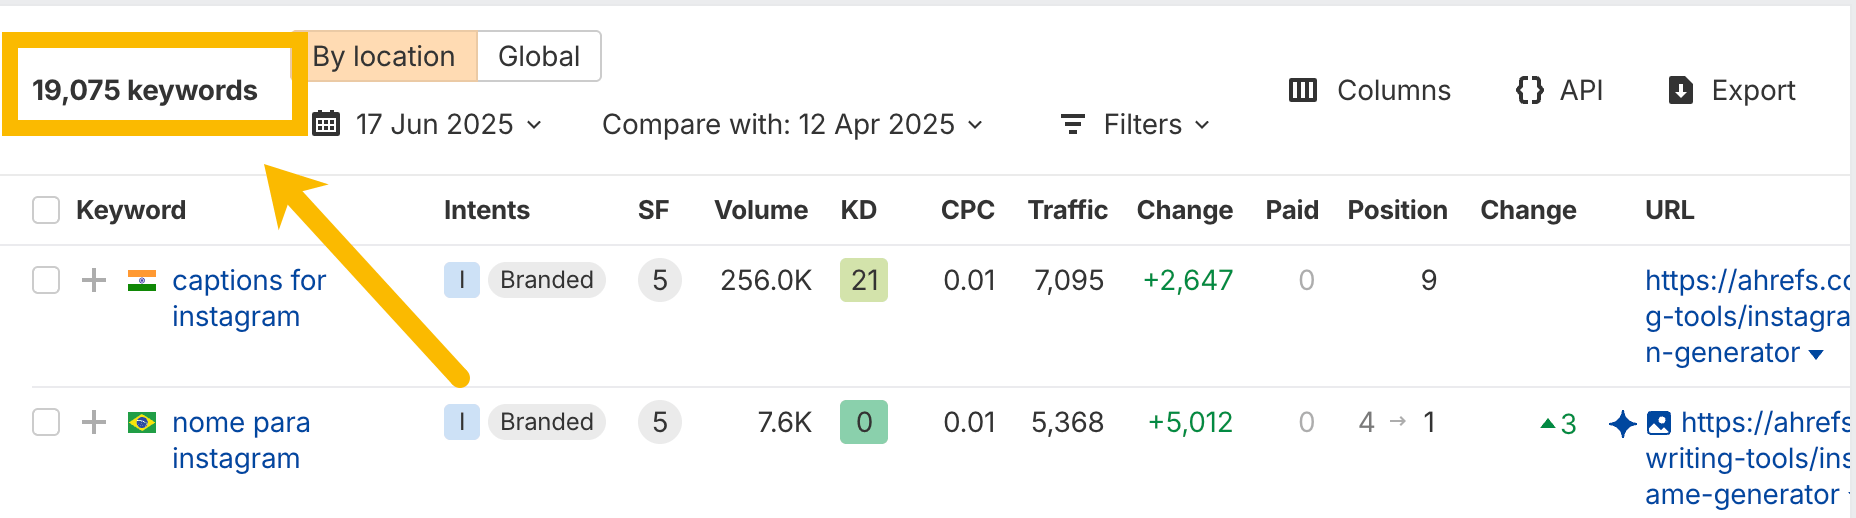Expand the Filters dropdown

click(1136, 125)
